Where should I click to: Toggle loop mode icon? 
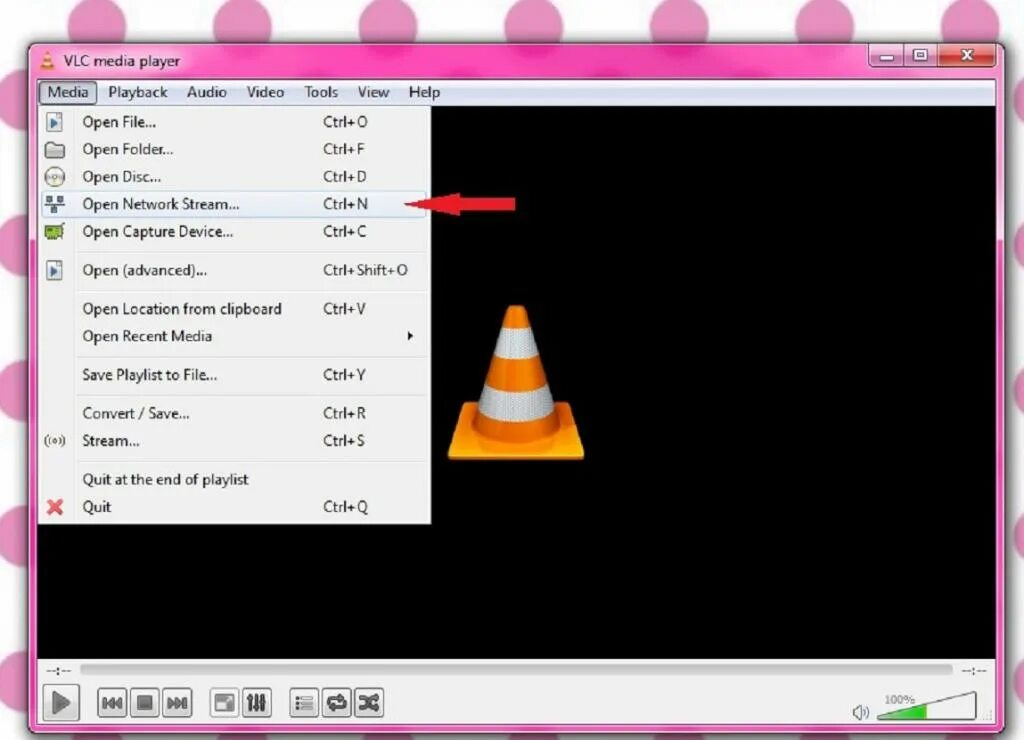tap(336, 703)
